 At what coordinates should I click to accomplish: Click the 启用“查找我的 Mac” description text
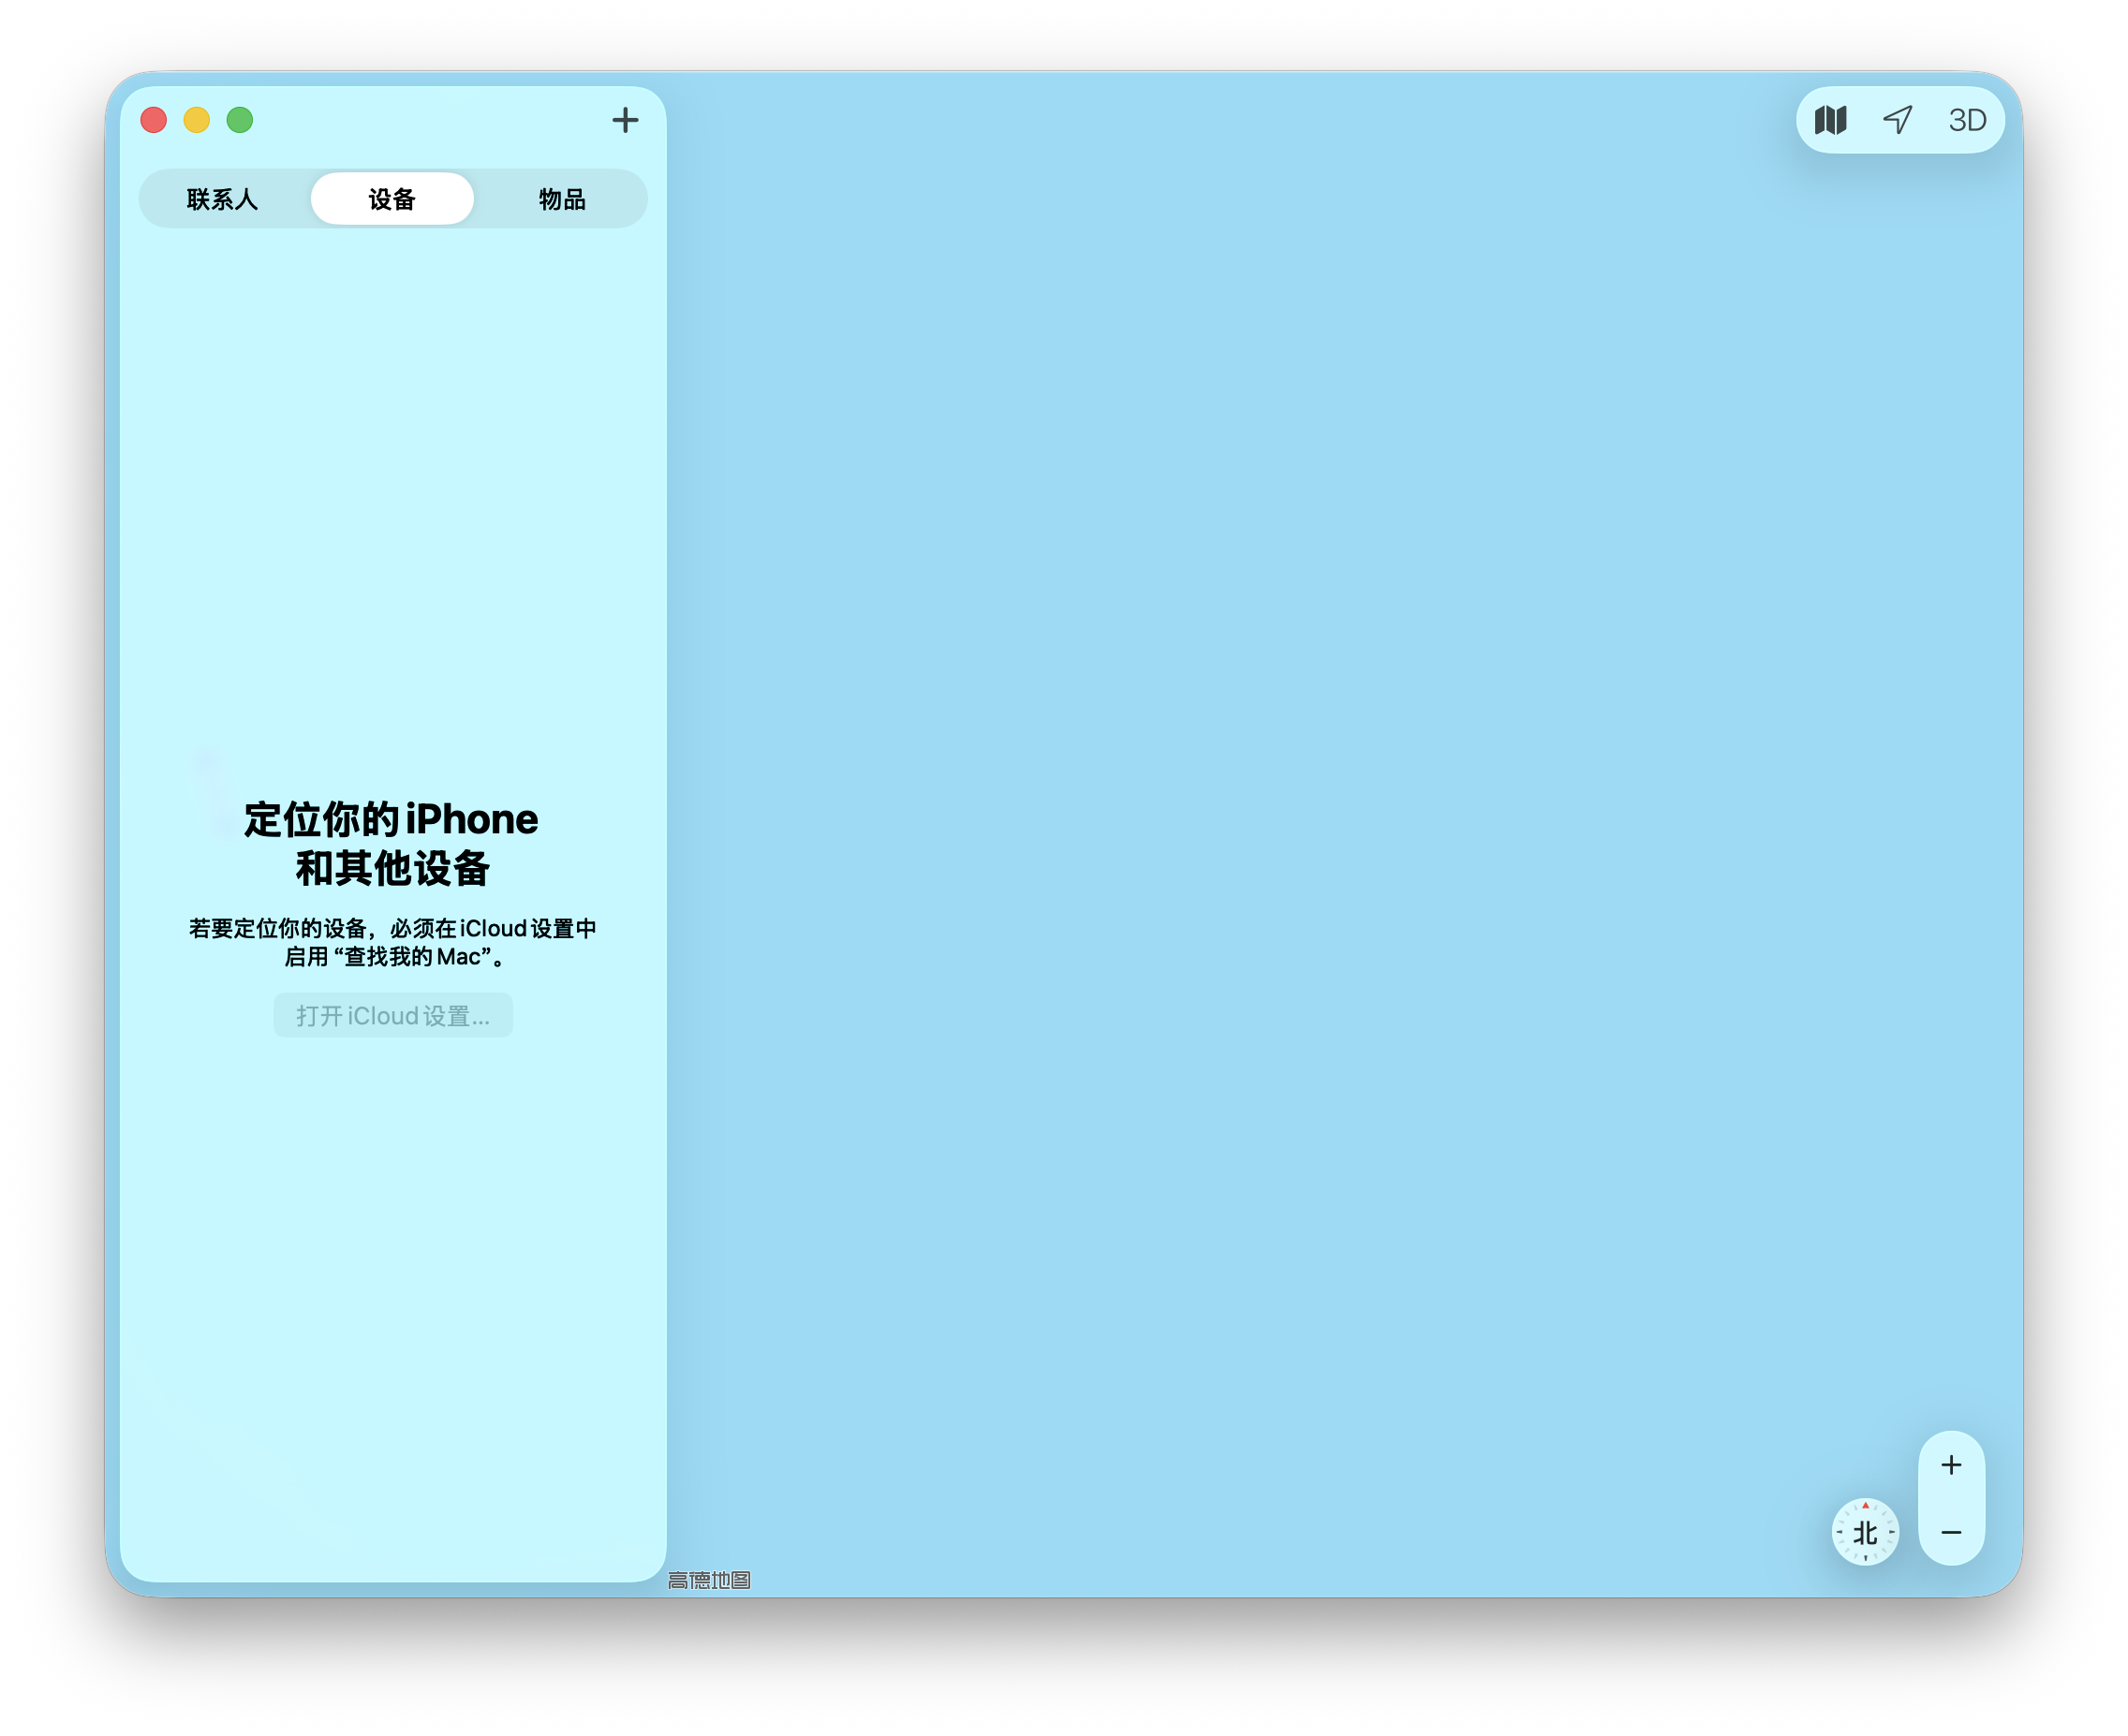coord(393,957)
